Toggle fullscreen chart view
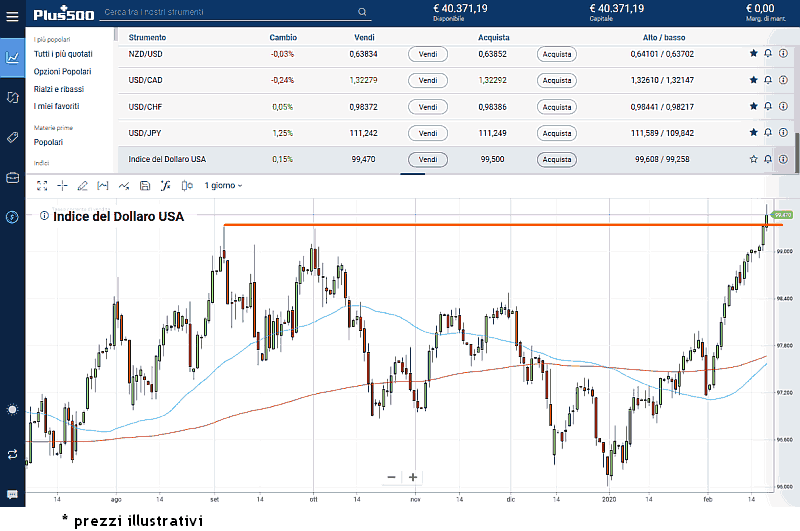The height and width of the screenshot is (531, 800). point(41,185)
